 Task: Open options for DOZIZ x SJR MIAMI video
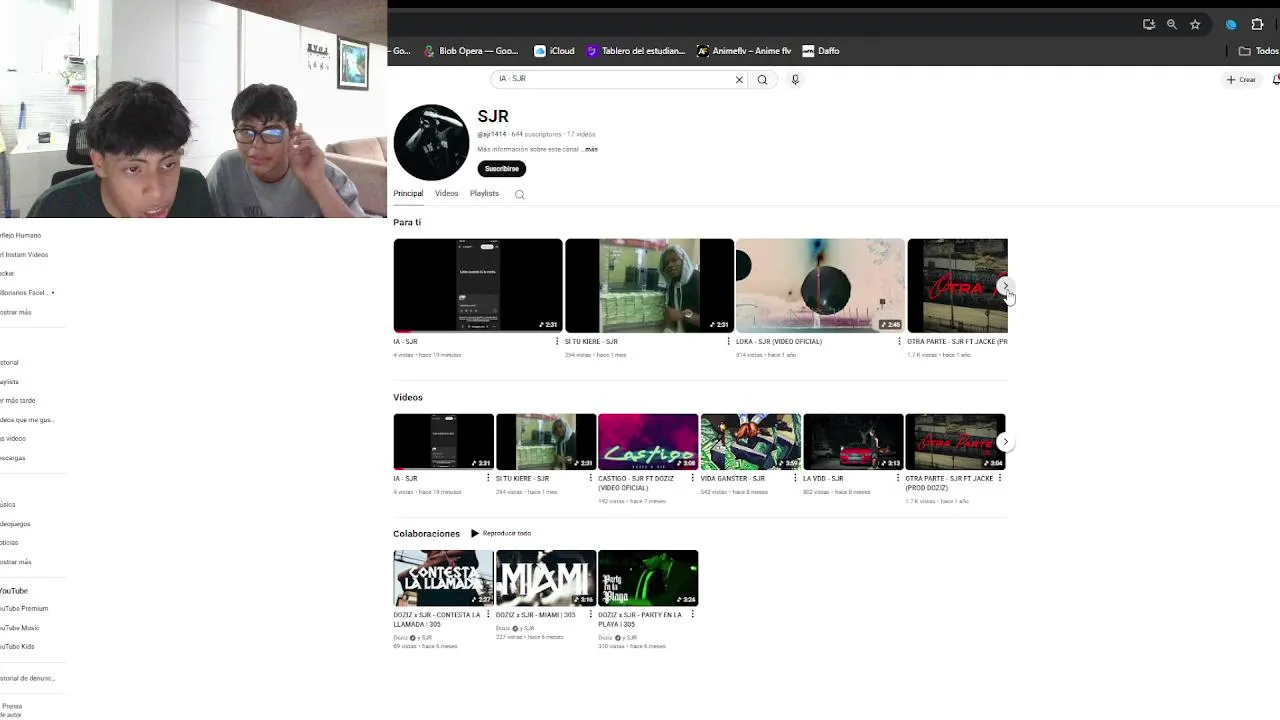click(590, 615)
